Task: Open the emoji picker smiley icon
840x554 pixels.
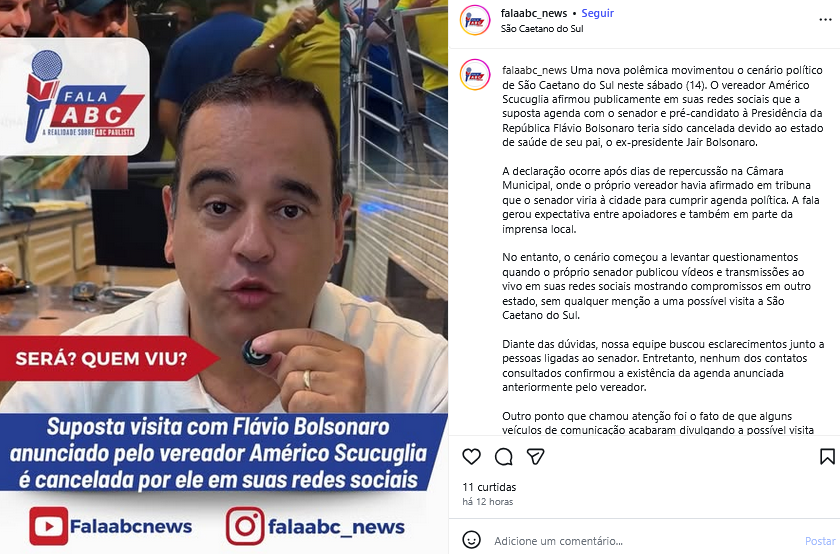Action: point(471,540)
